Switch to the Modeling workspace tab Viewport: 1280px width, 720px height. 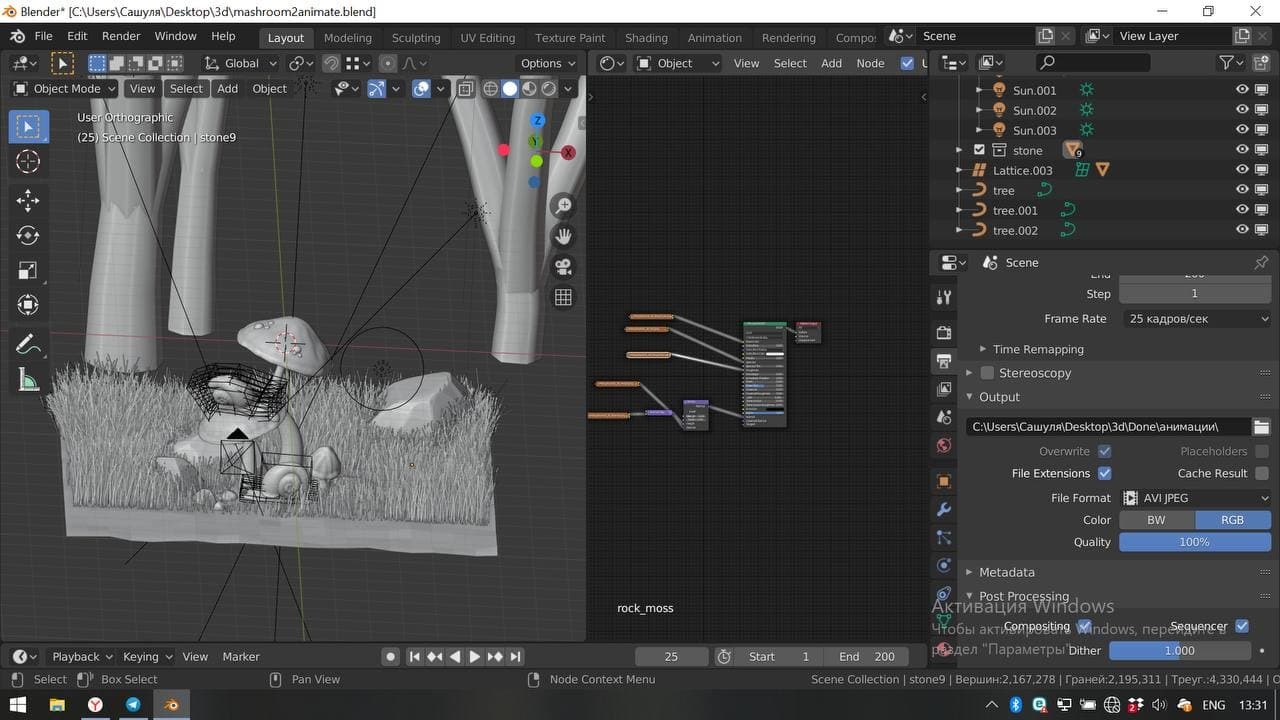[x=348, y=38]
